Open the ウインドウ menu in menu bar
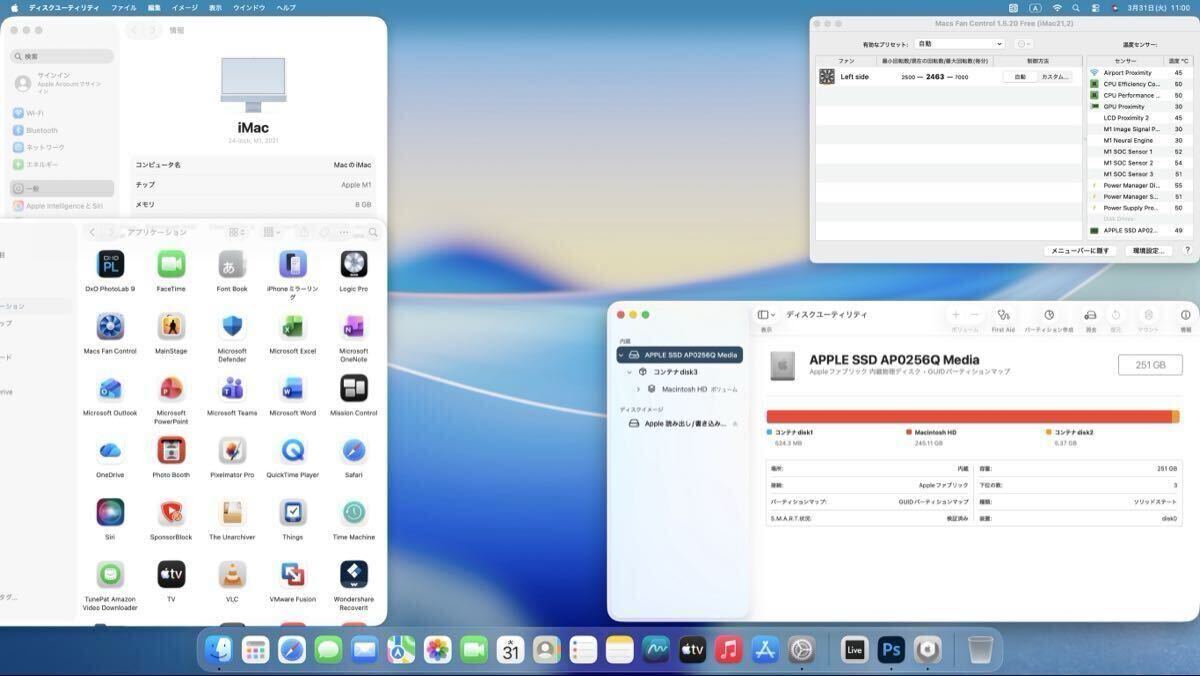The image size is (1200, 676). 249,7
